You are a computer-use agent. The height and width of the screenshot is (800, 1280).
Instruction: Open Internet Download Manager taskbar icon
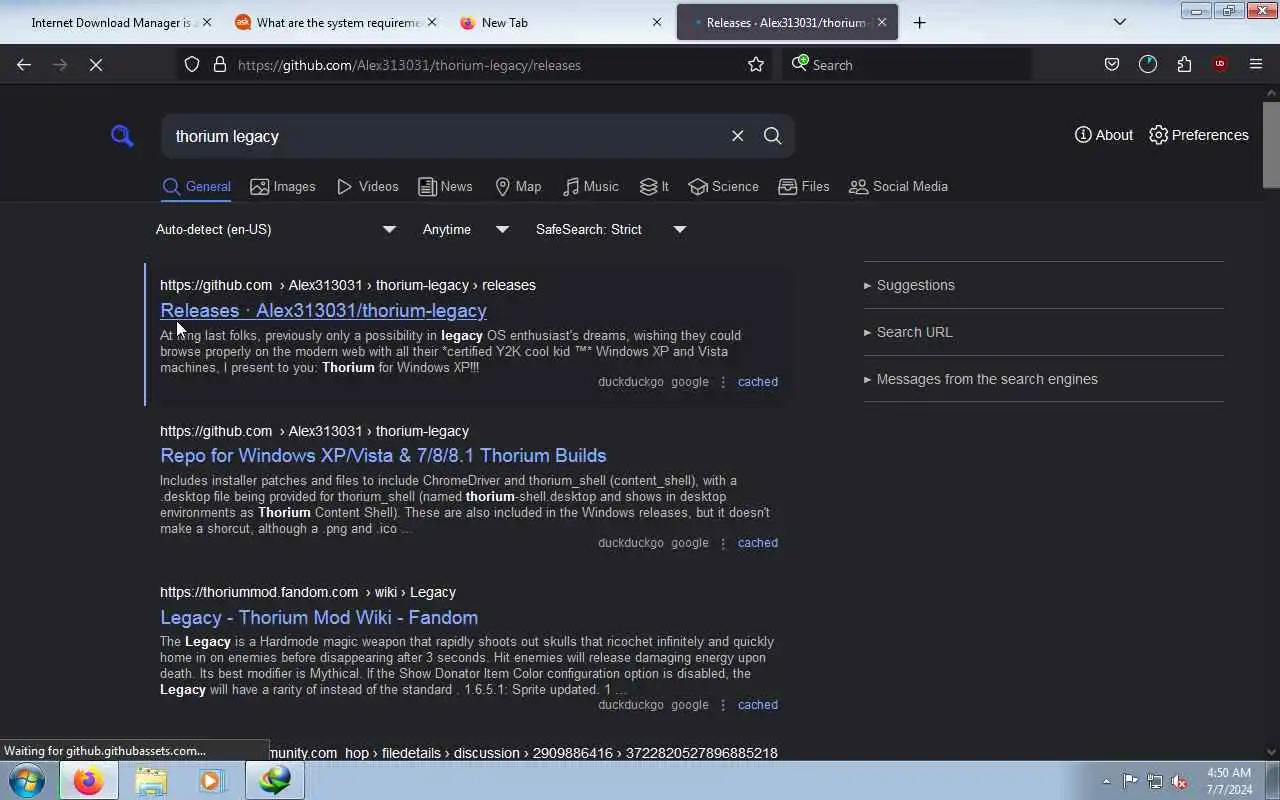pyautogui.click(x=275, y=781)
